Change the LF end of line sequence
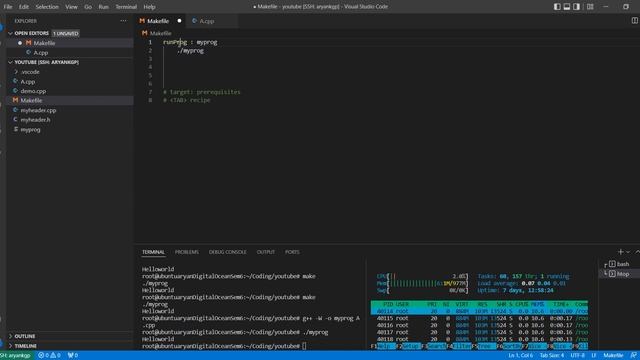 594,356
